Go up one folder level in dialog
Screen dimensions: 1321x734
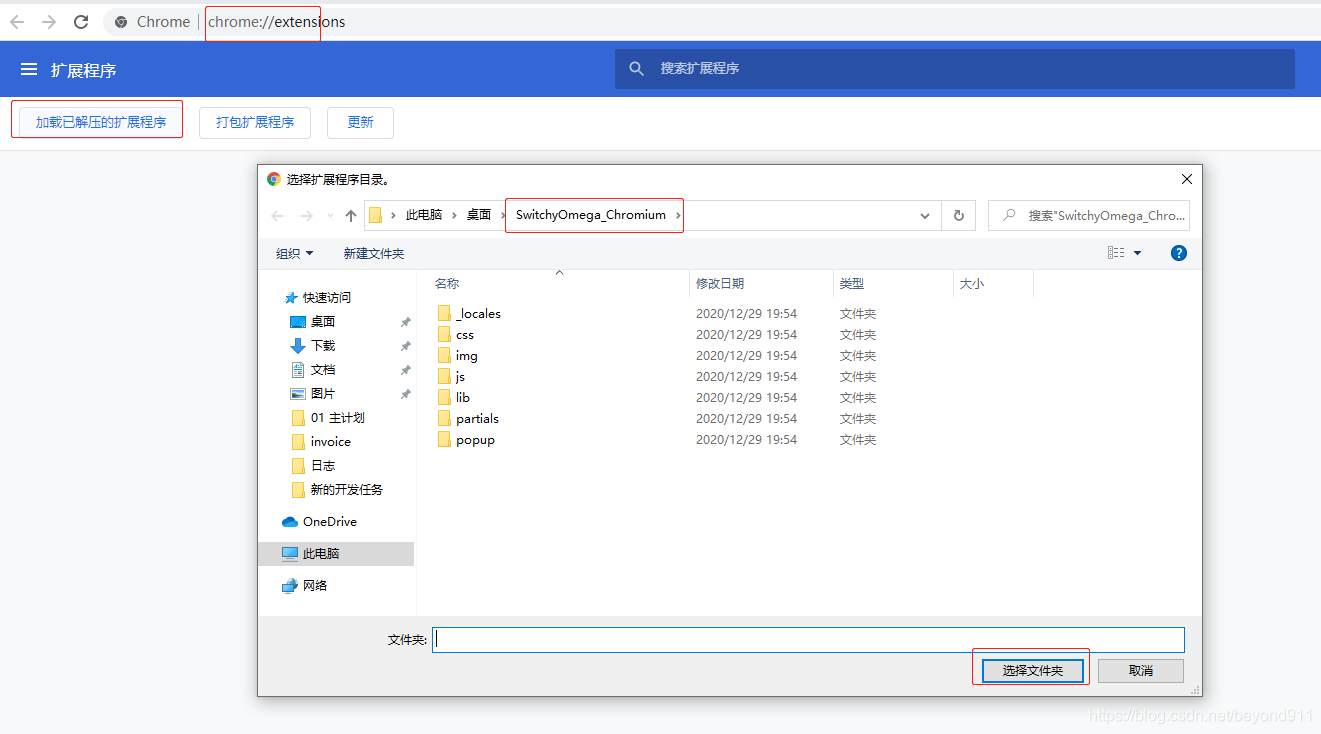tap(351, 216)
